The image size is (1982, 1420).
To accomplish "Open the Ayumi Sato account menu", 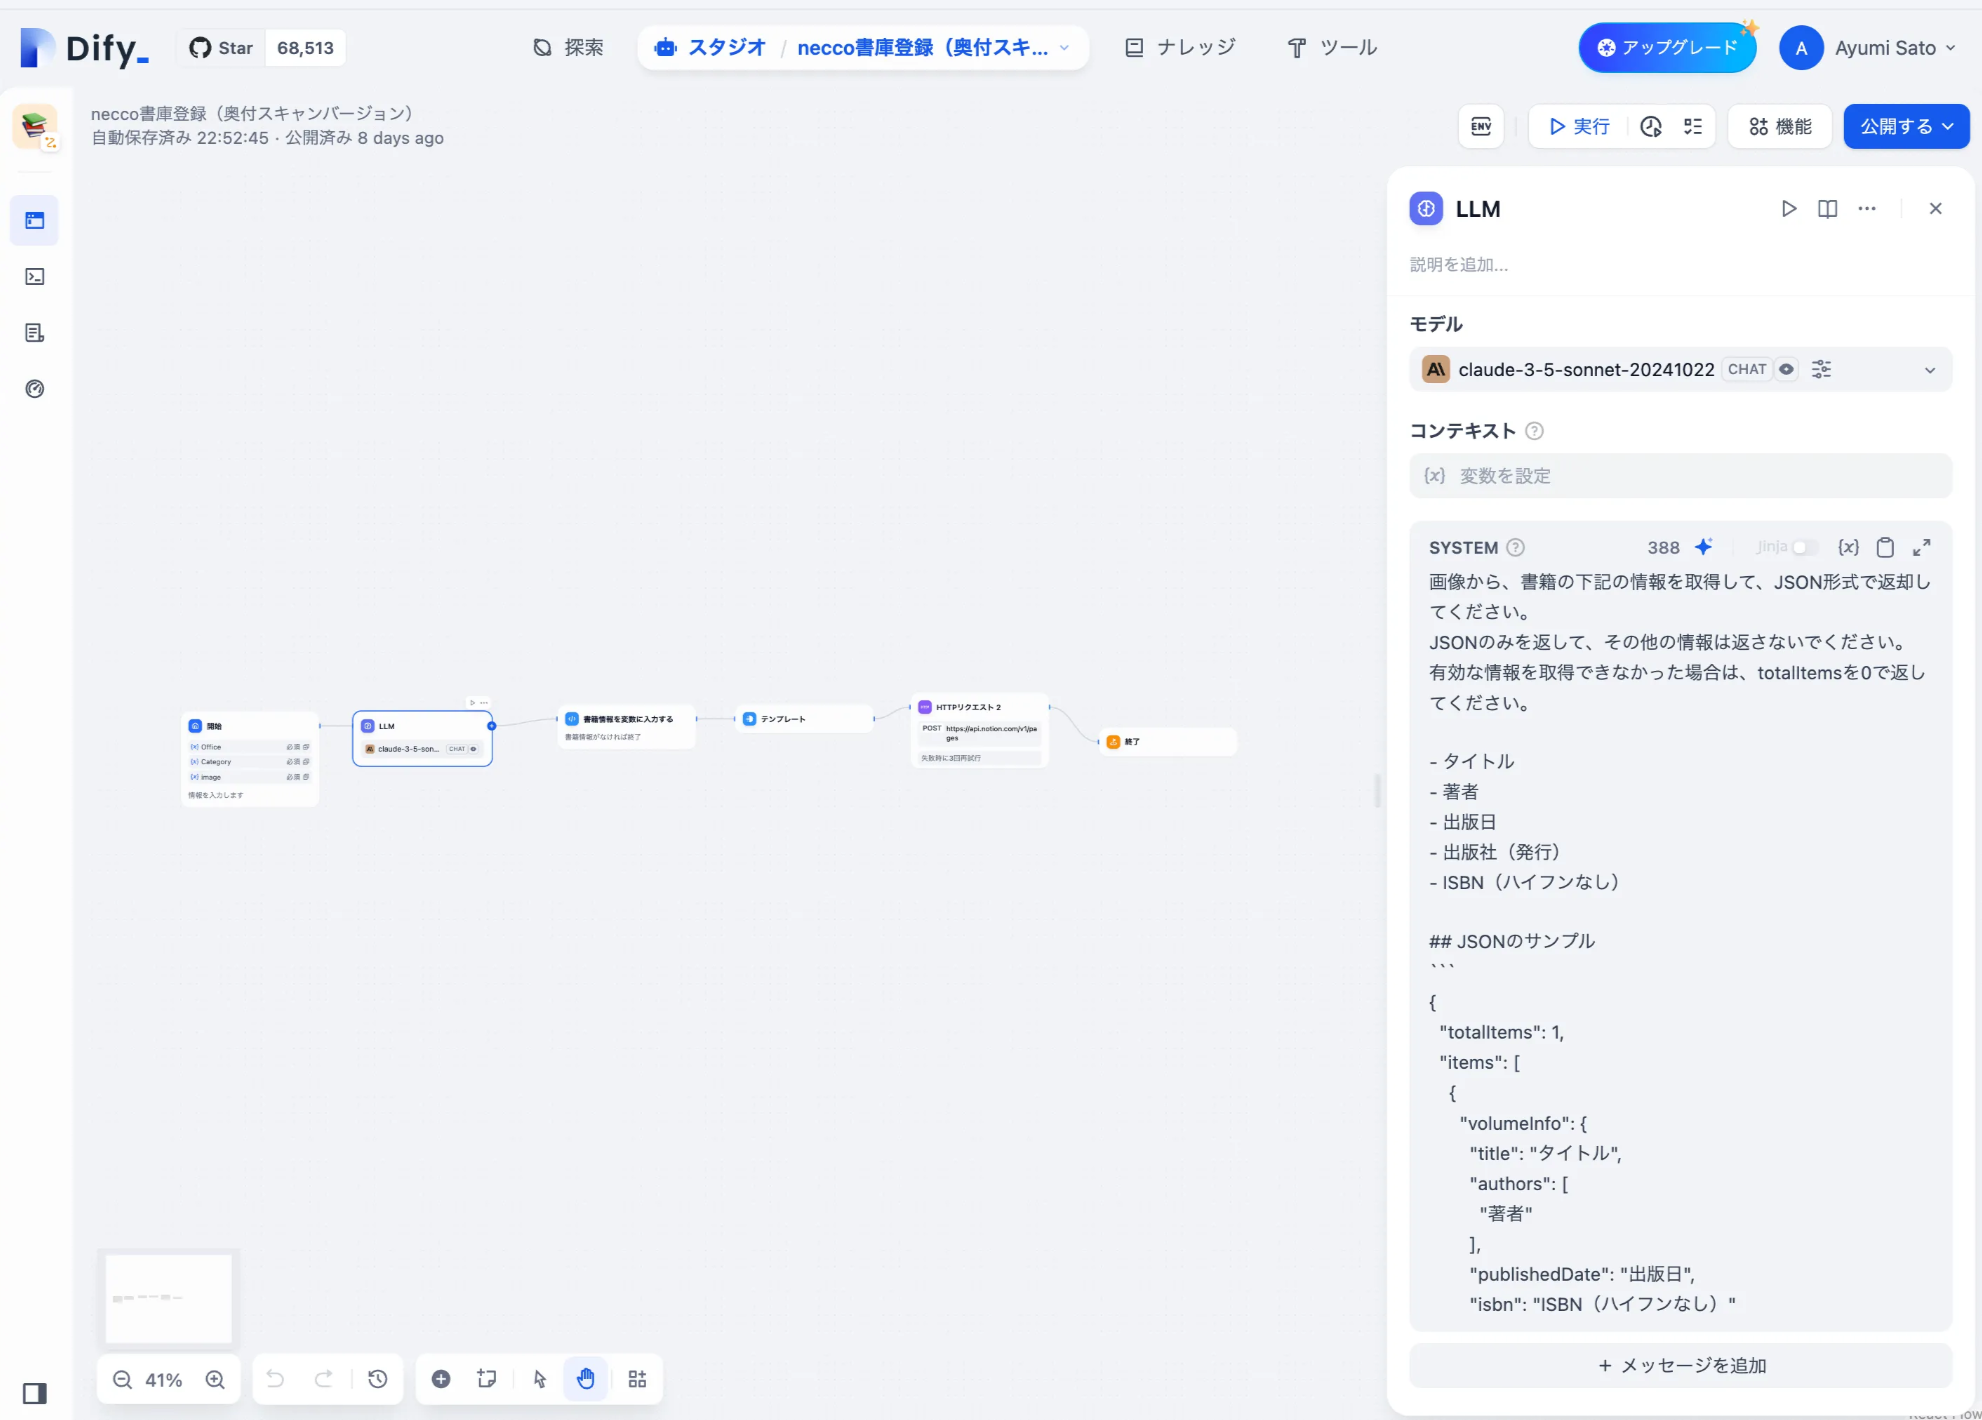I will click(1867, 48).
